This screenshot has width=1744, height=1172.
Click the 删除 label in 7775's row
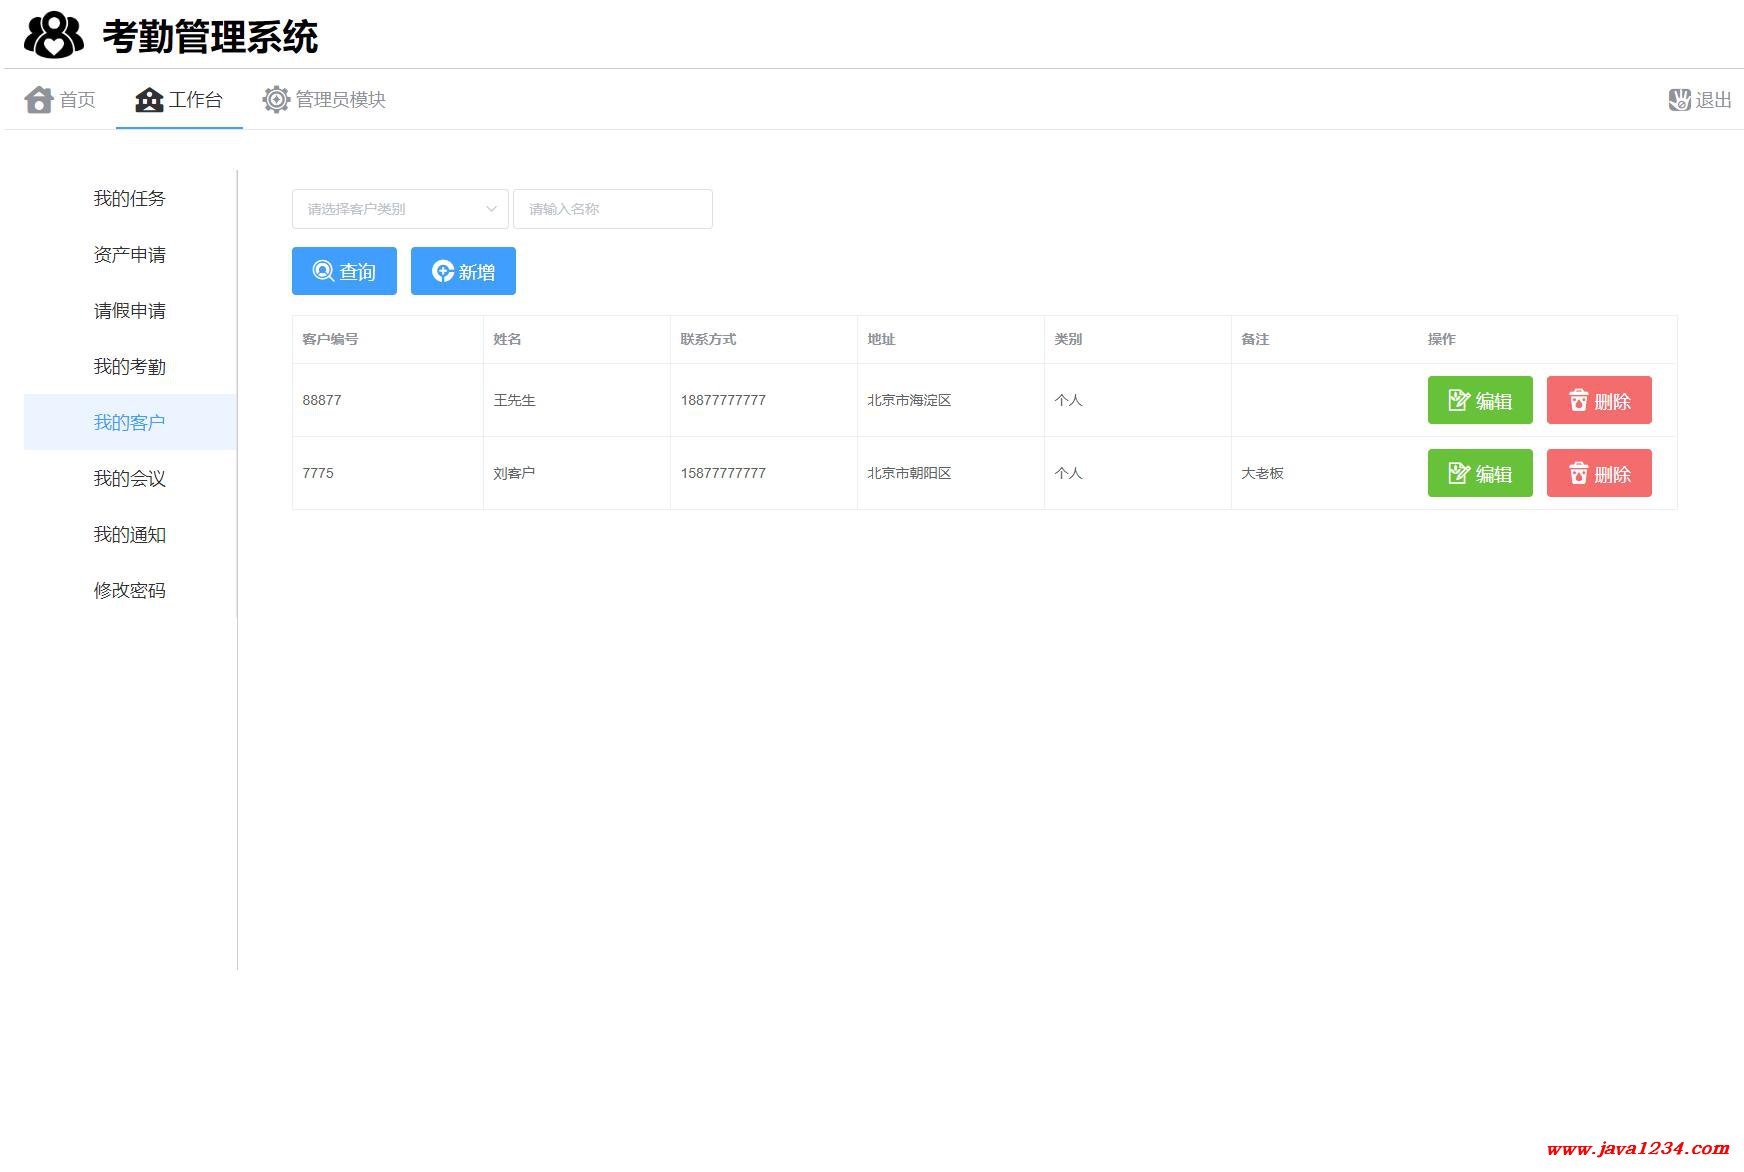[x=1613, y=474]
